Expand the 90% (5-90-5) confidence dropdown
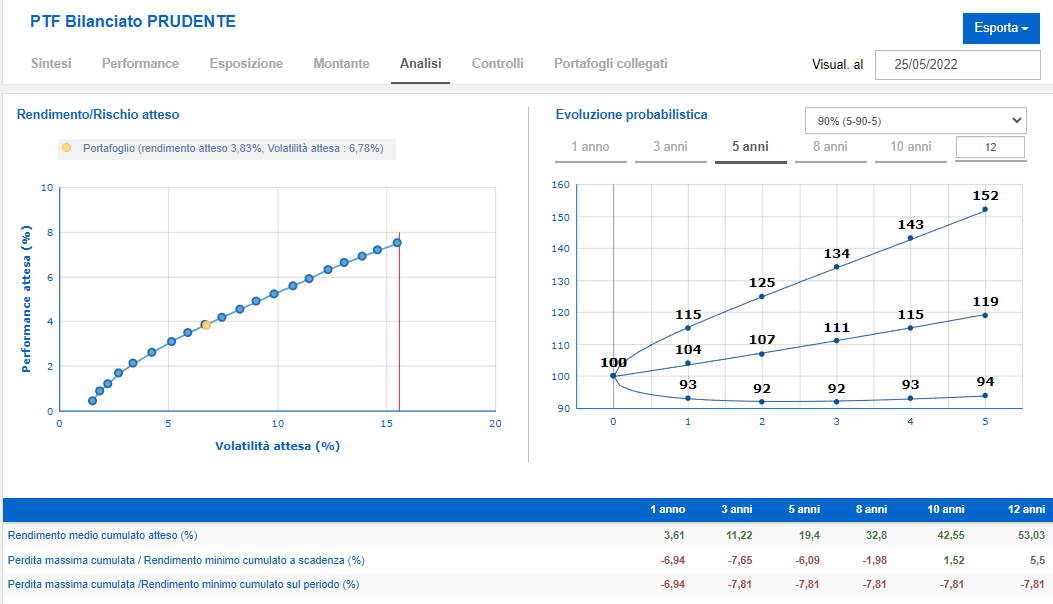The width and height of the screenshot is (1053, 604). [915, 121]
